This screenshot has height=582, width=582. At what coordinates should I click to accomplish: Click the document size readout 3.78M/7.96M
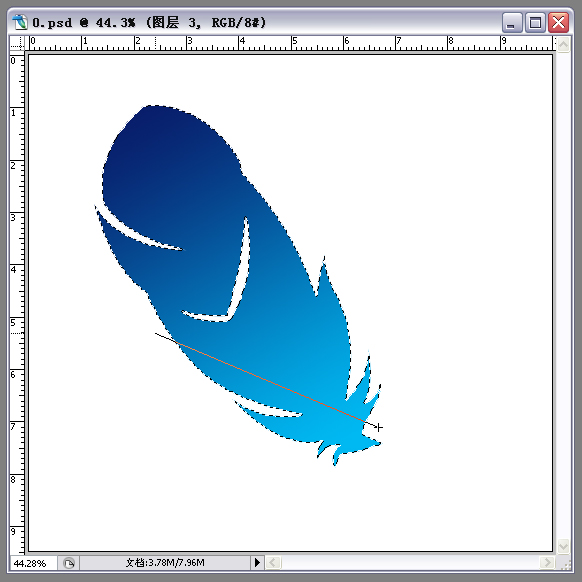pos(165,563)
